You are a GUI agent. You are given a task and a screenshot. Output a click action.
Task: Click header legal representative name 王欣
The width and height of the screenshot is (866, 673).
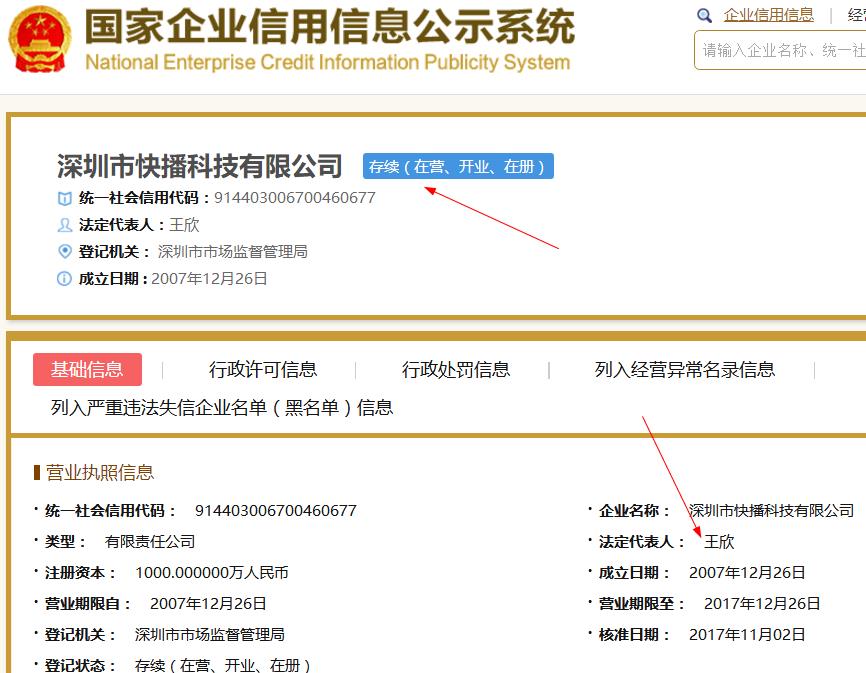click(x=184, y=225)
